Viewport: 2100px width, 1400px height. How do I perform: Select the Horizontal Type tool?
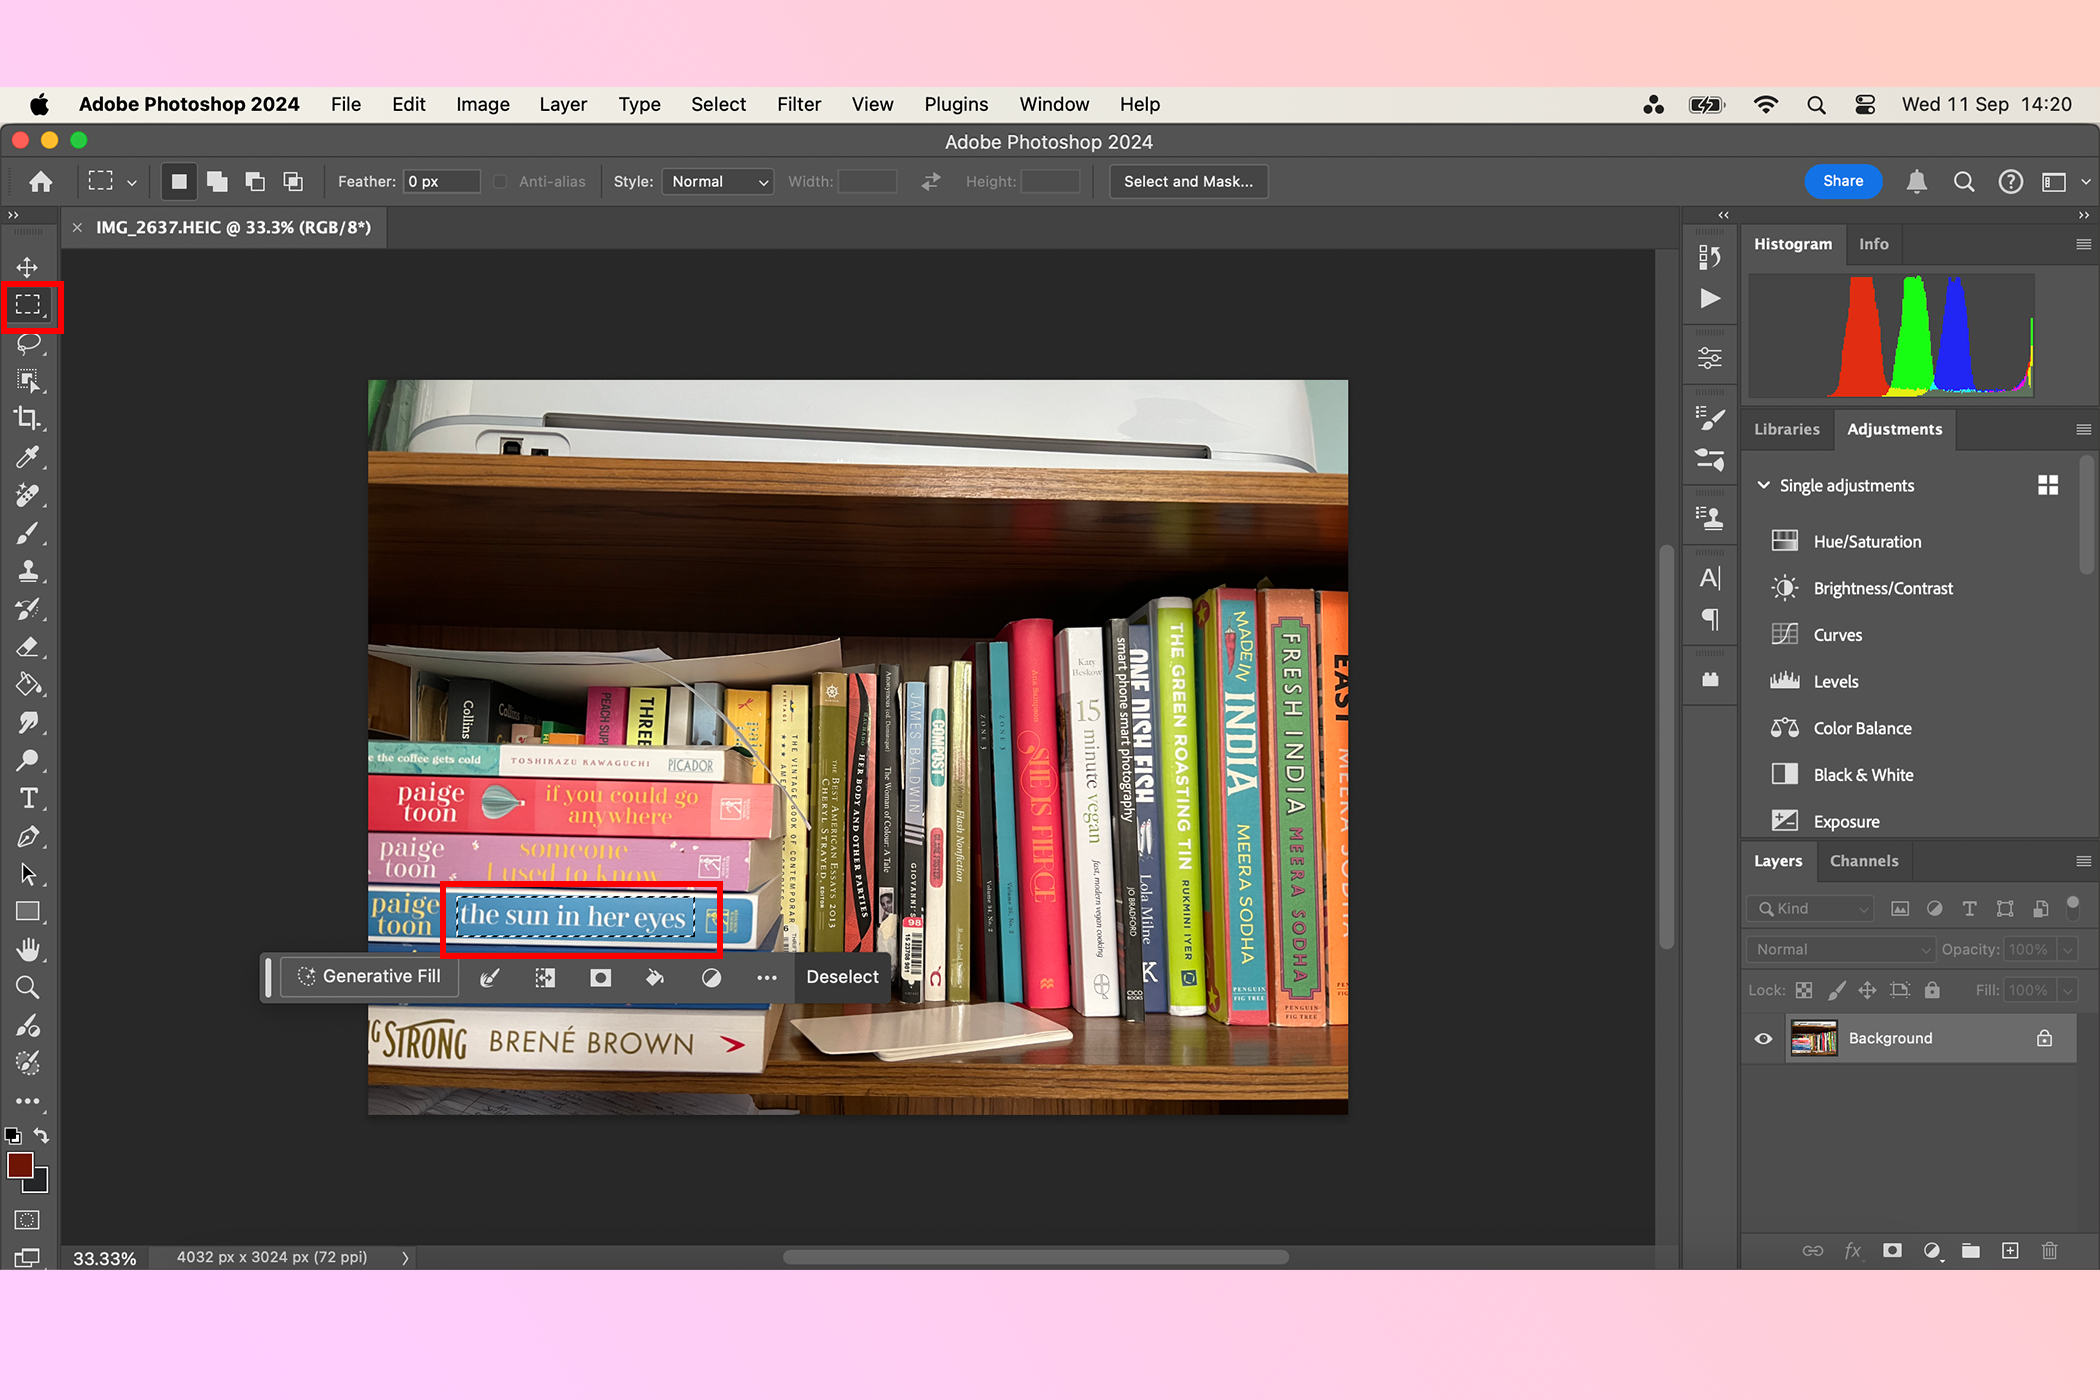click(x=28, y=798)
